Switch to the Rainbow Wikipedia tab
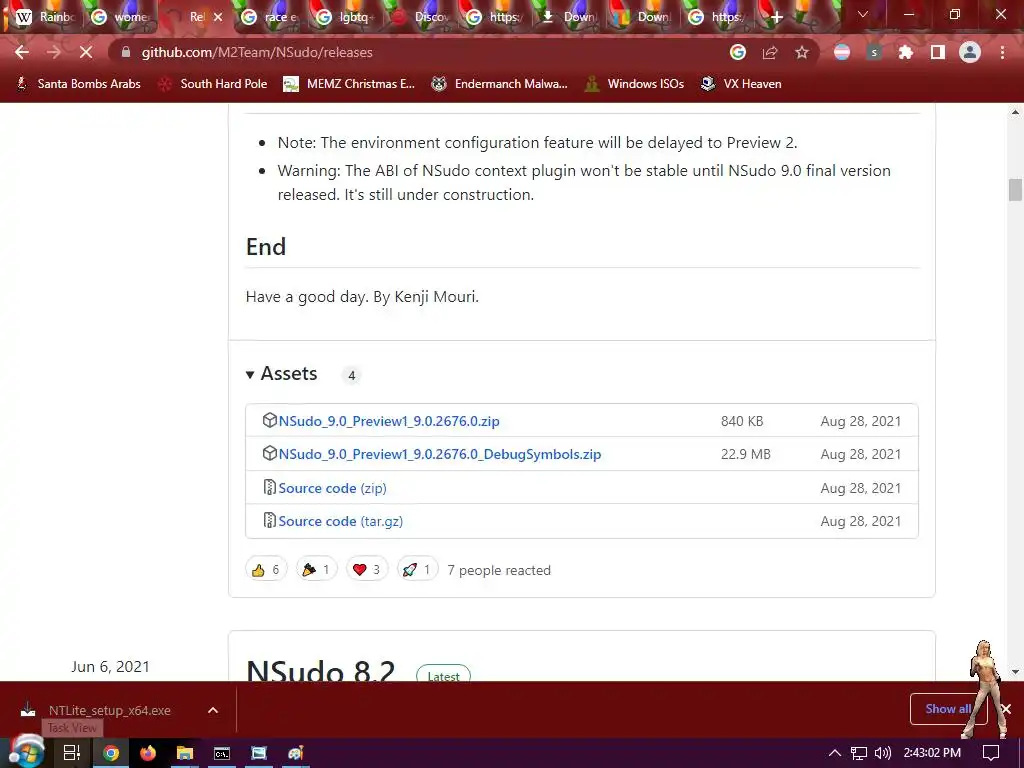 [x=44, y=17]
